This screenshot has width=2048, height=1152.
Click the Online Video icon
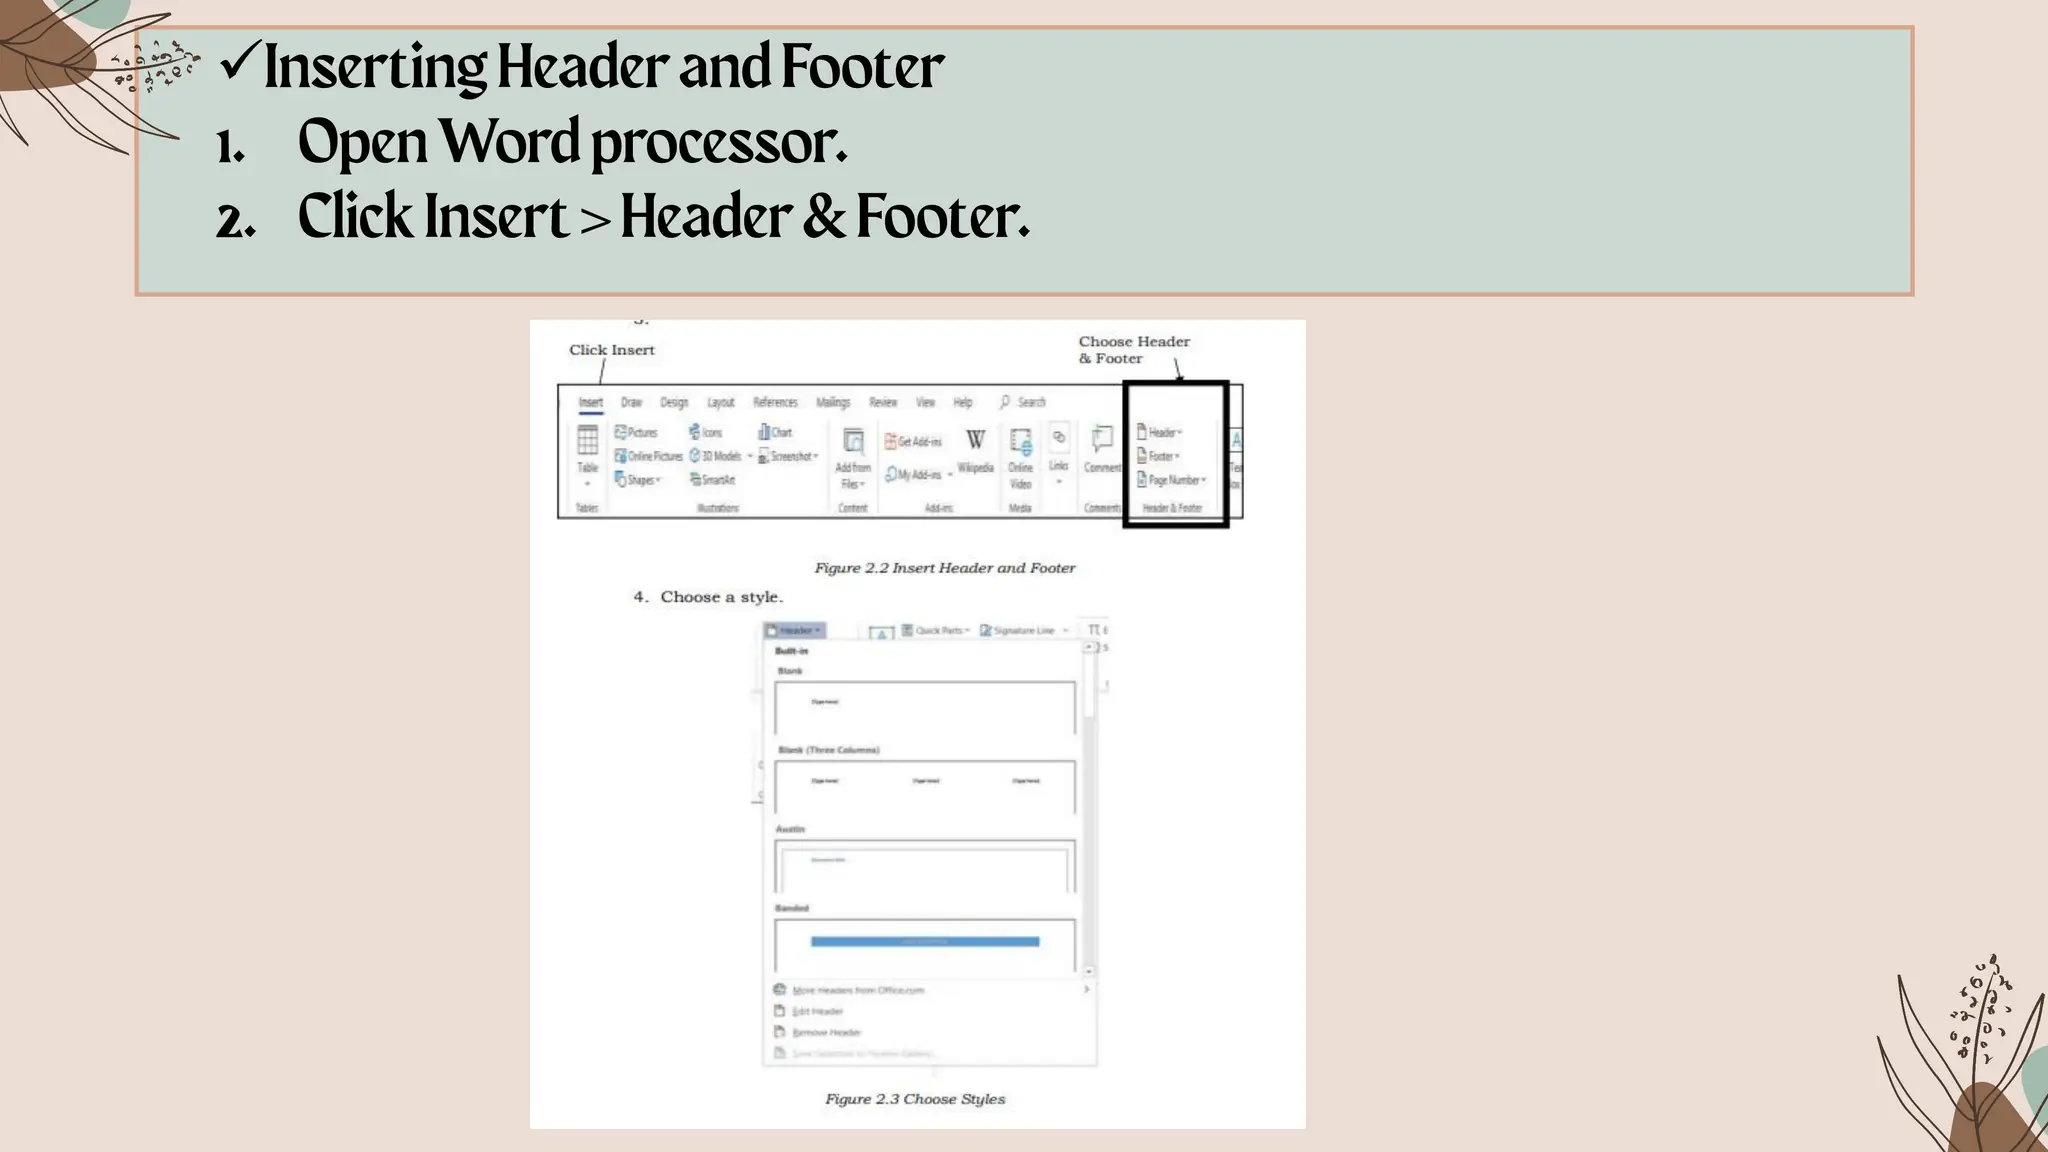tap(1020, 442)
